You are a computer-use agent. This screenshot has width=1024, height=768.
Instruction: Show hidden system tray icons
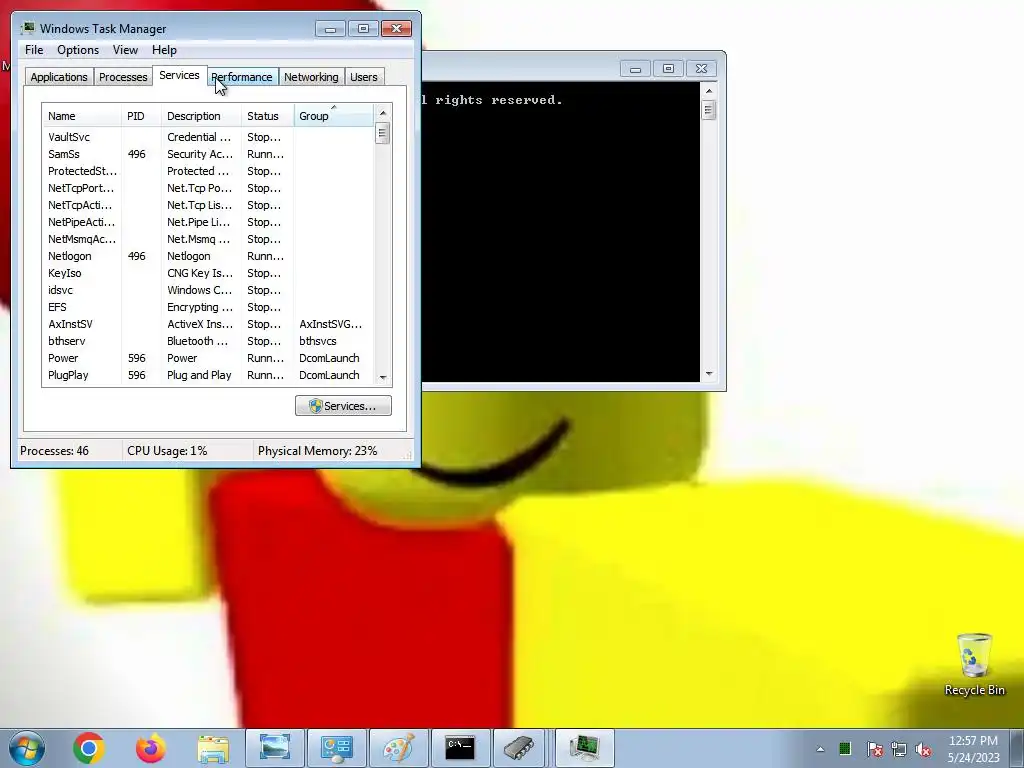click(x=820, y=749)
